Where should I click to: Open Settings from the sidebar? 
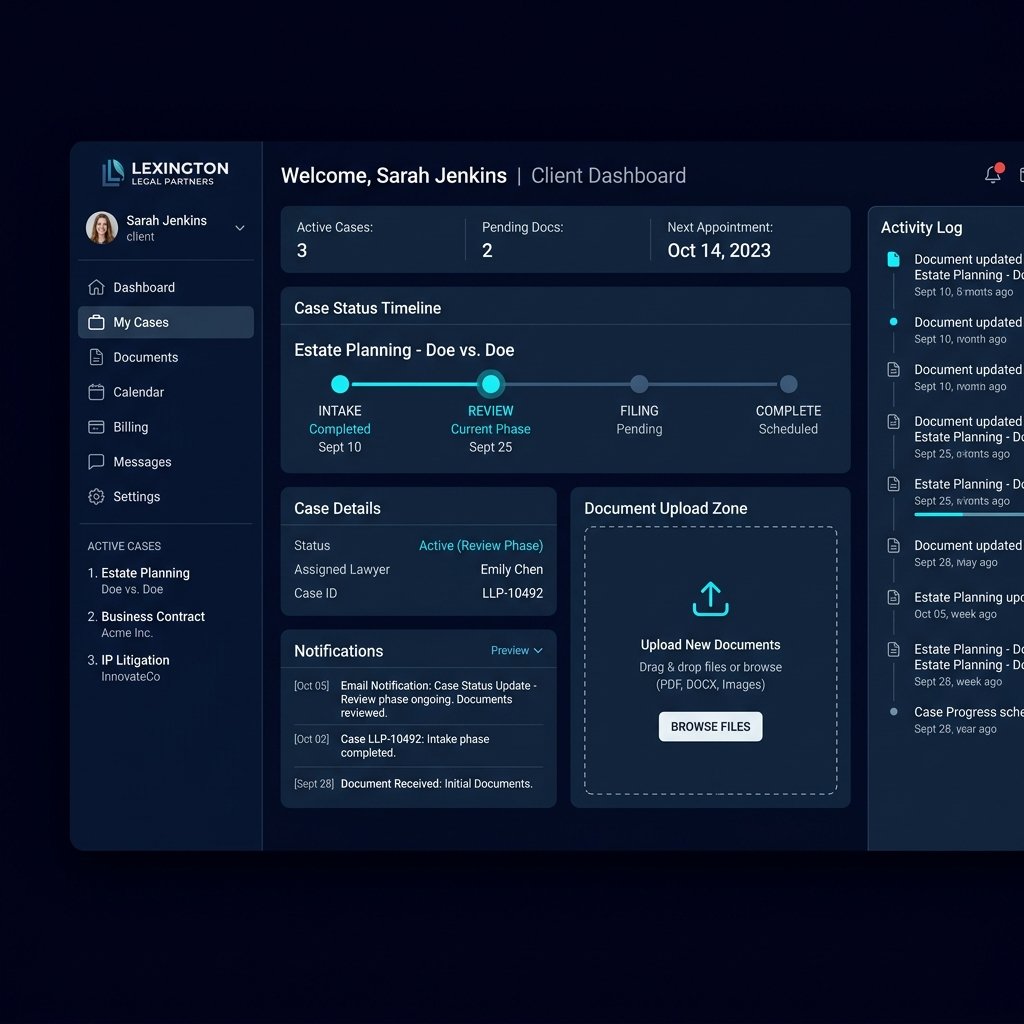coord(166,496)
